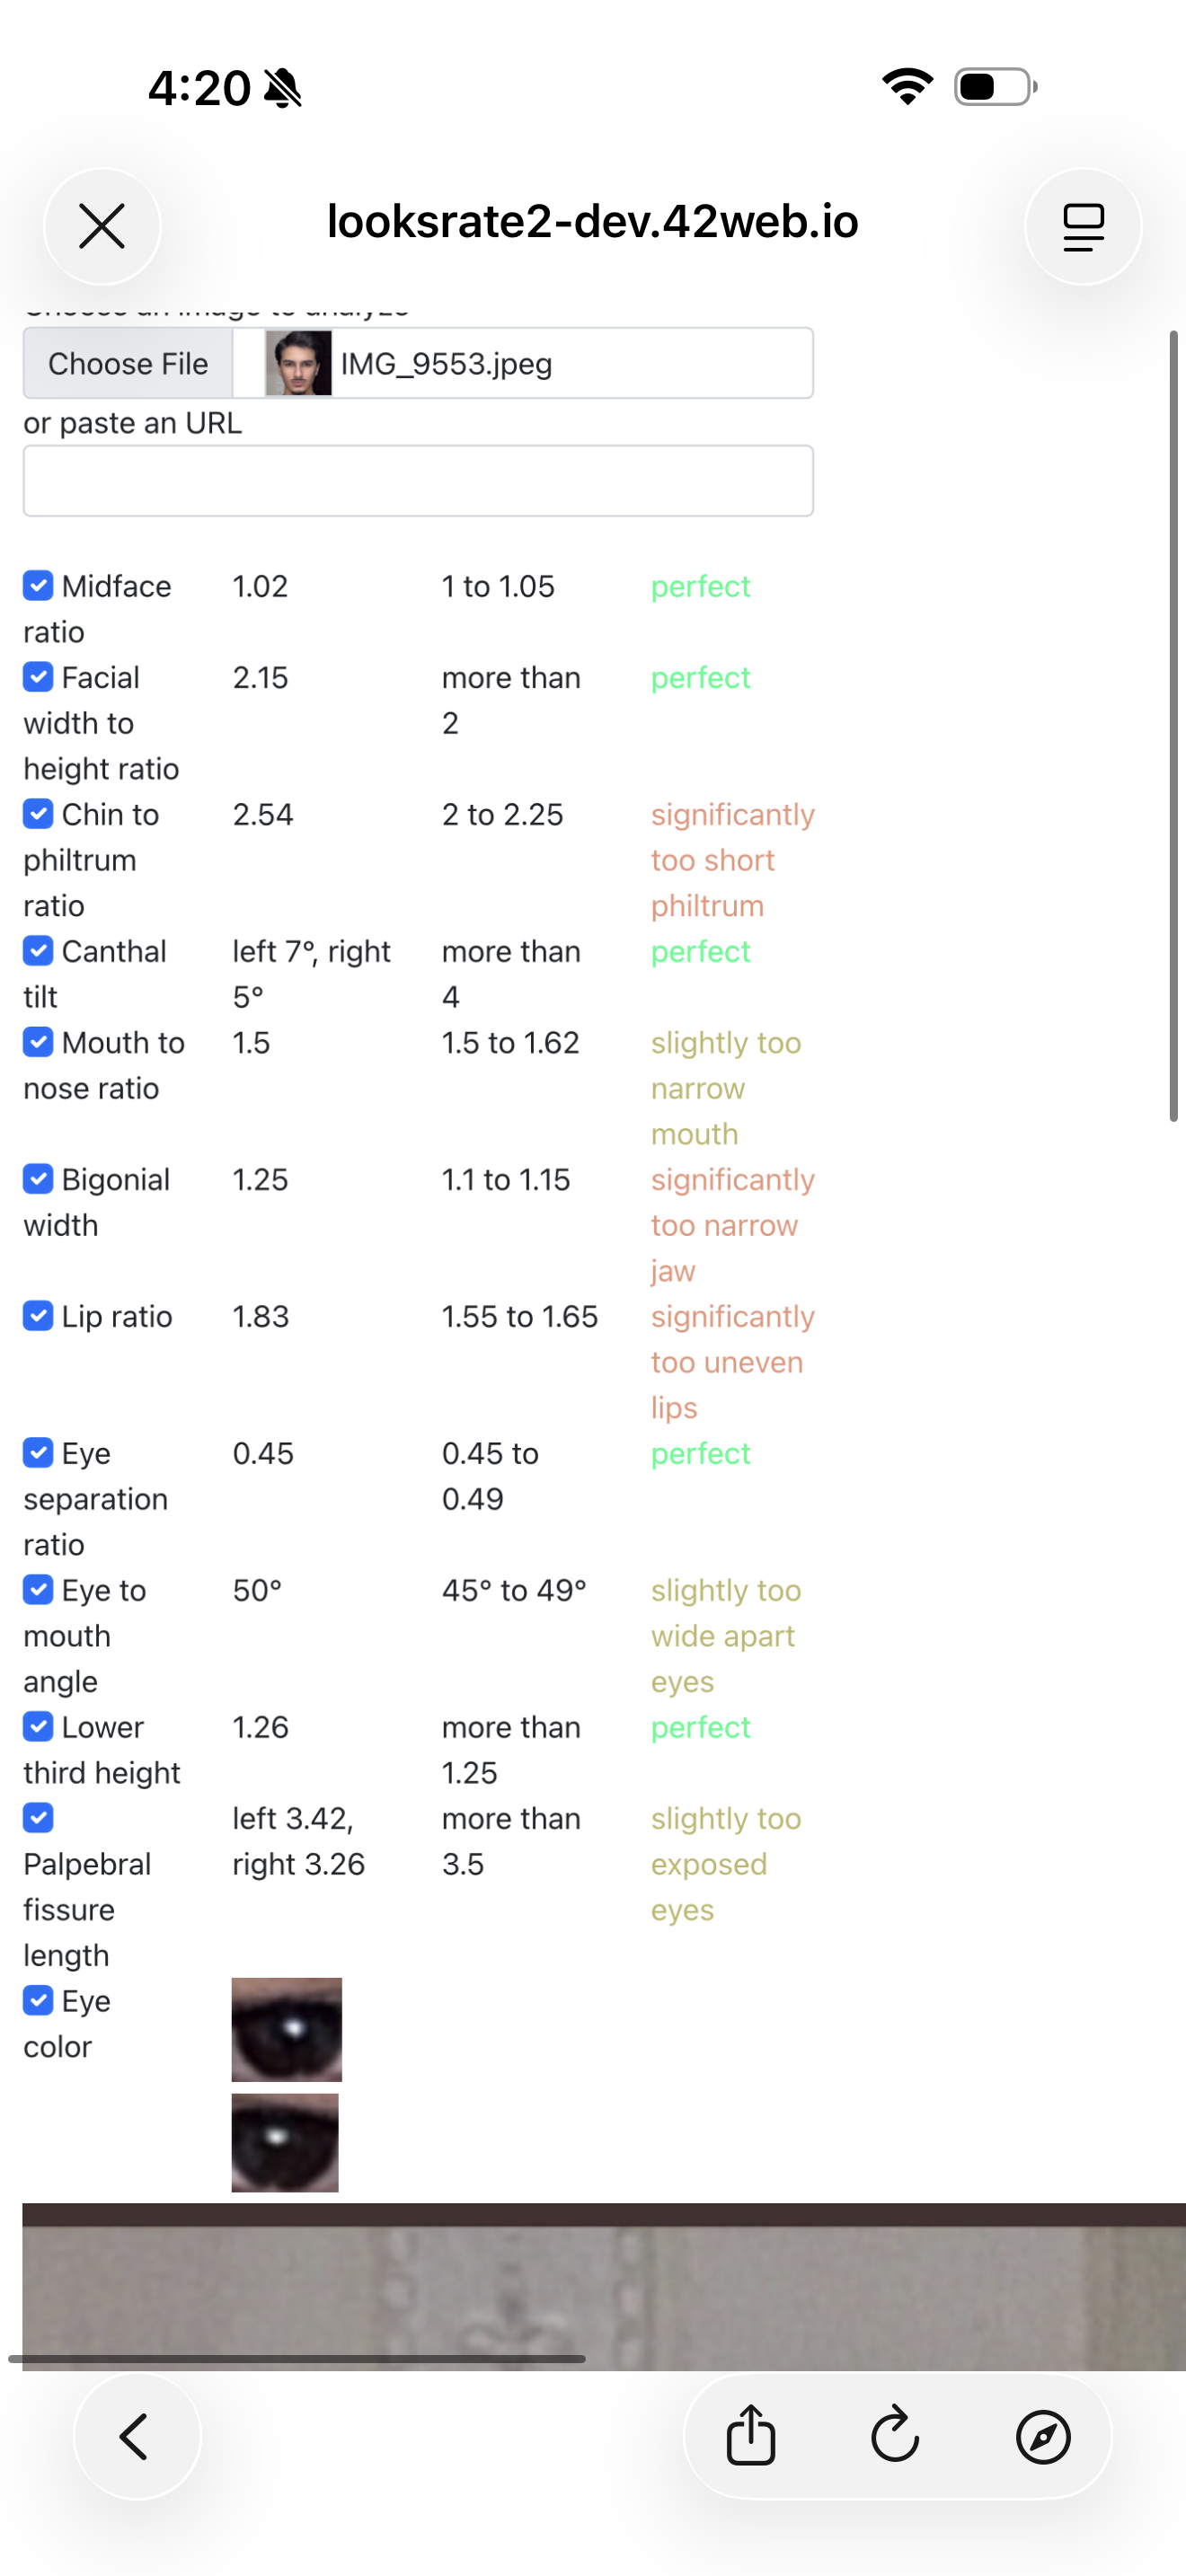
Task: Toggle the Eye color checkbox
Action: tap(38, 2000)
